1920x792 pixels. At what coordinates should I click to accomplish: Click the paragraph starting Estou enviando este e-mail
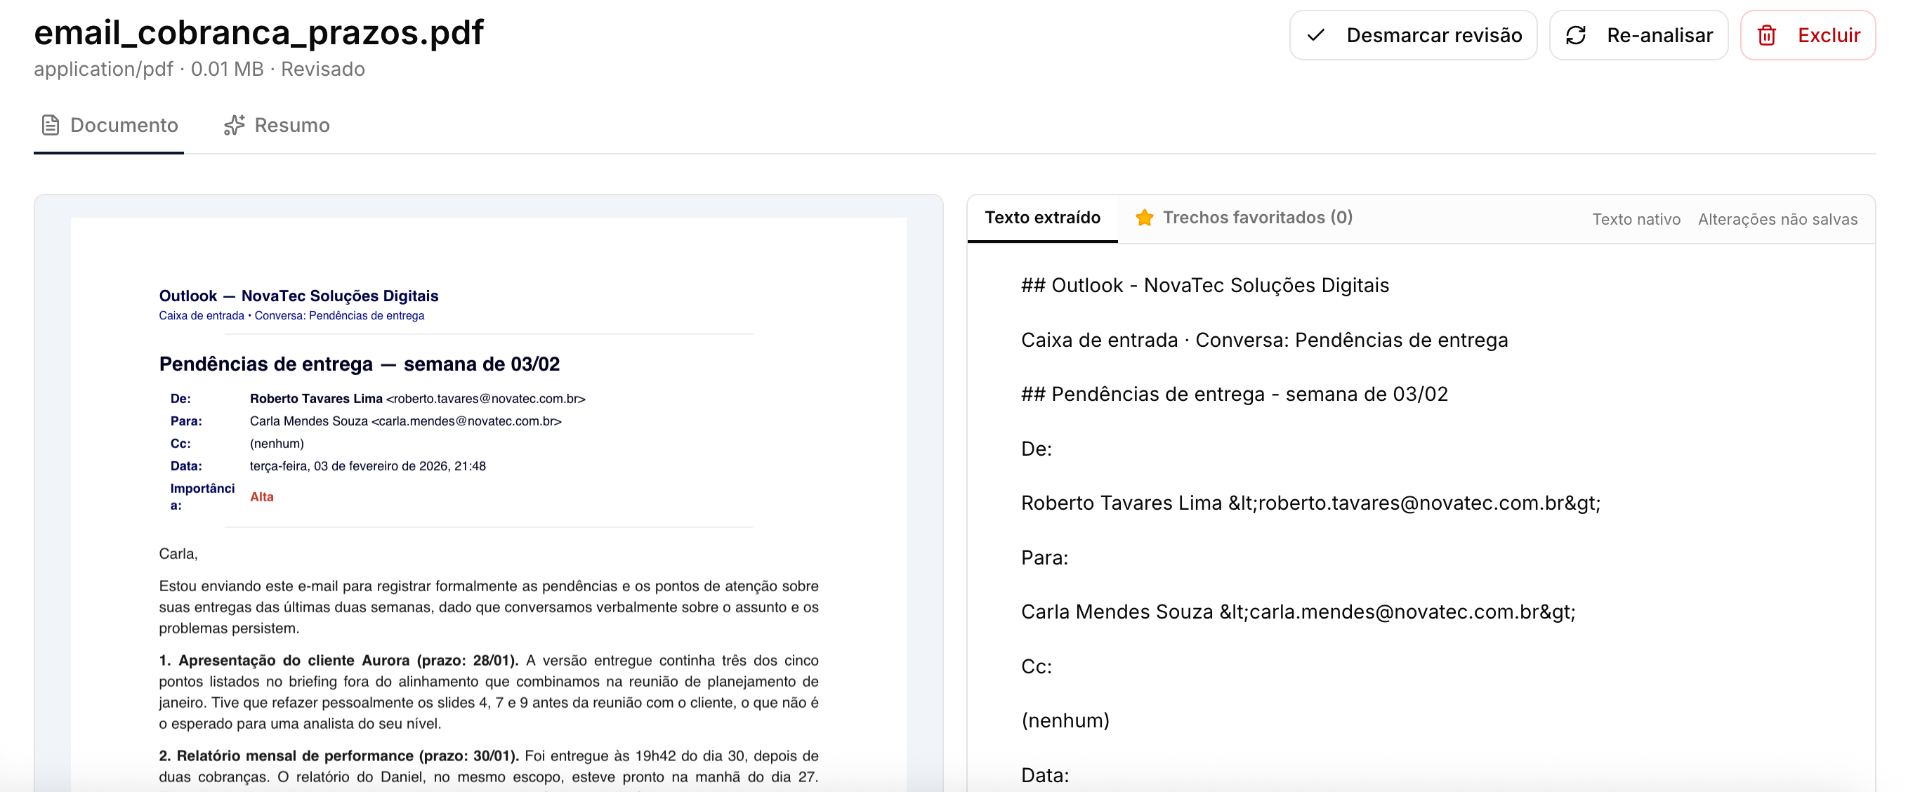[x=489, y=607]
